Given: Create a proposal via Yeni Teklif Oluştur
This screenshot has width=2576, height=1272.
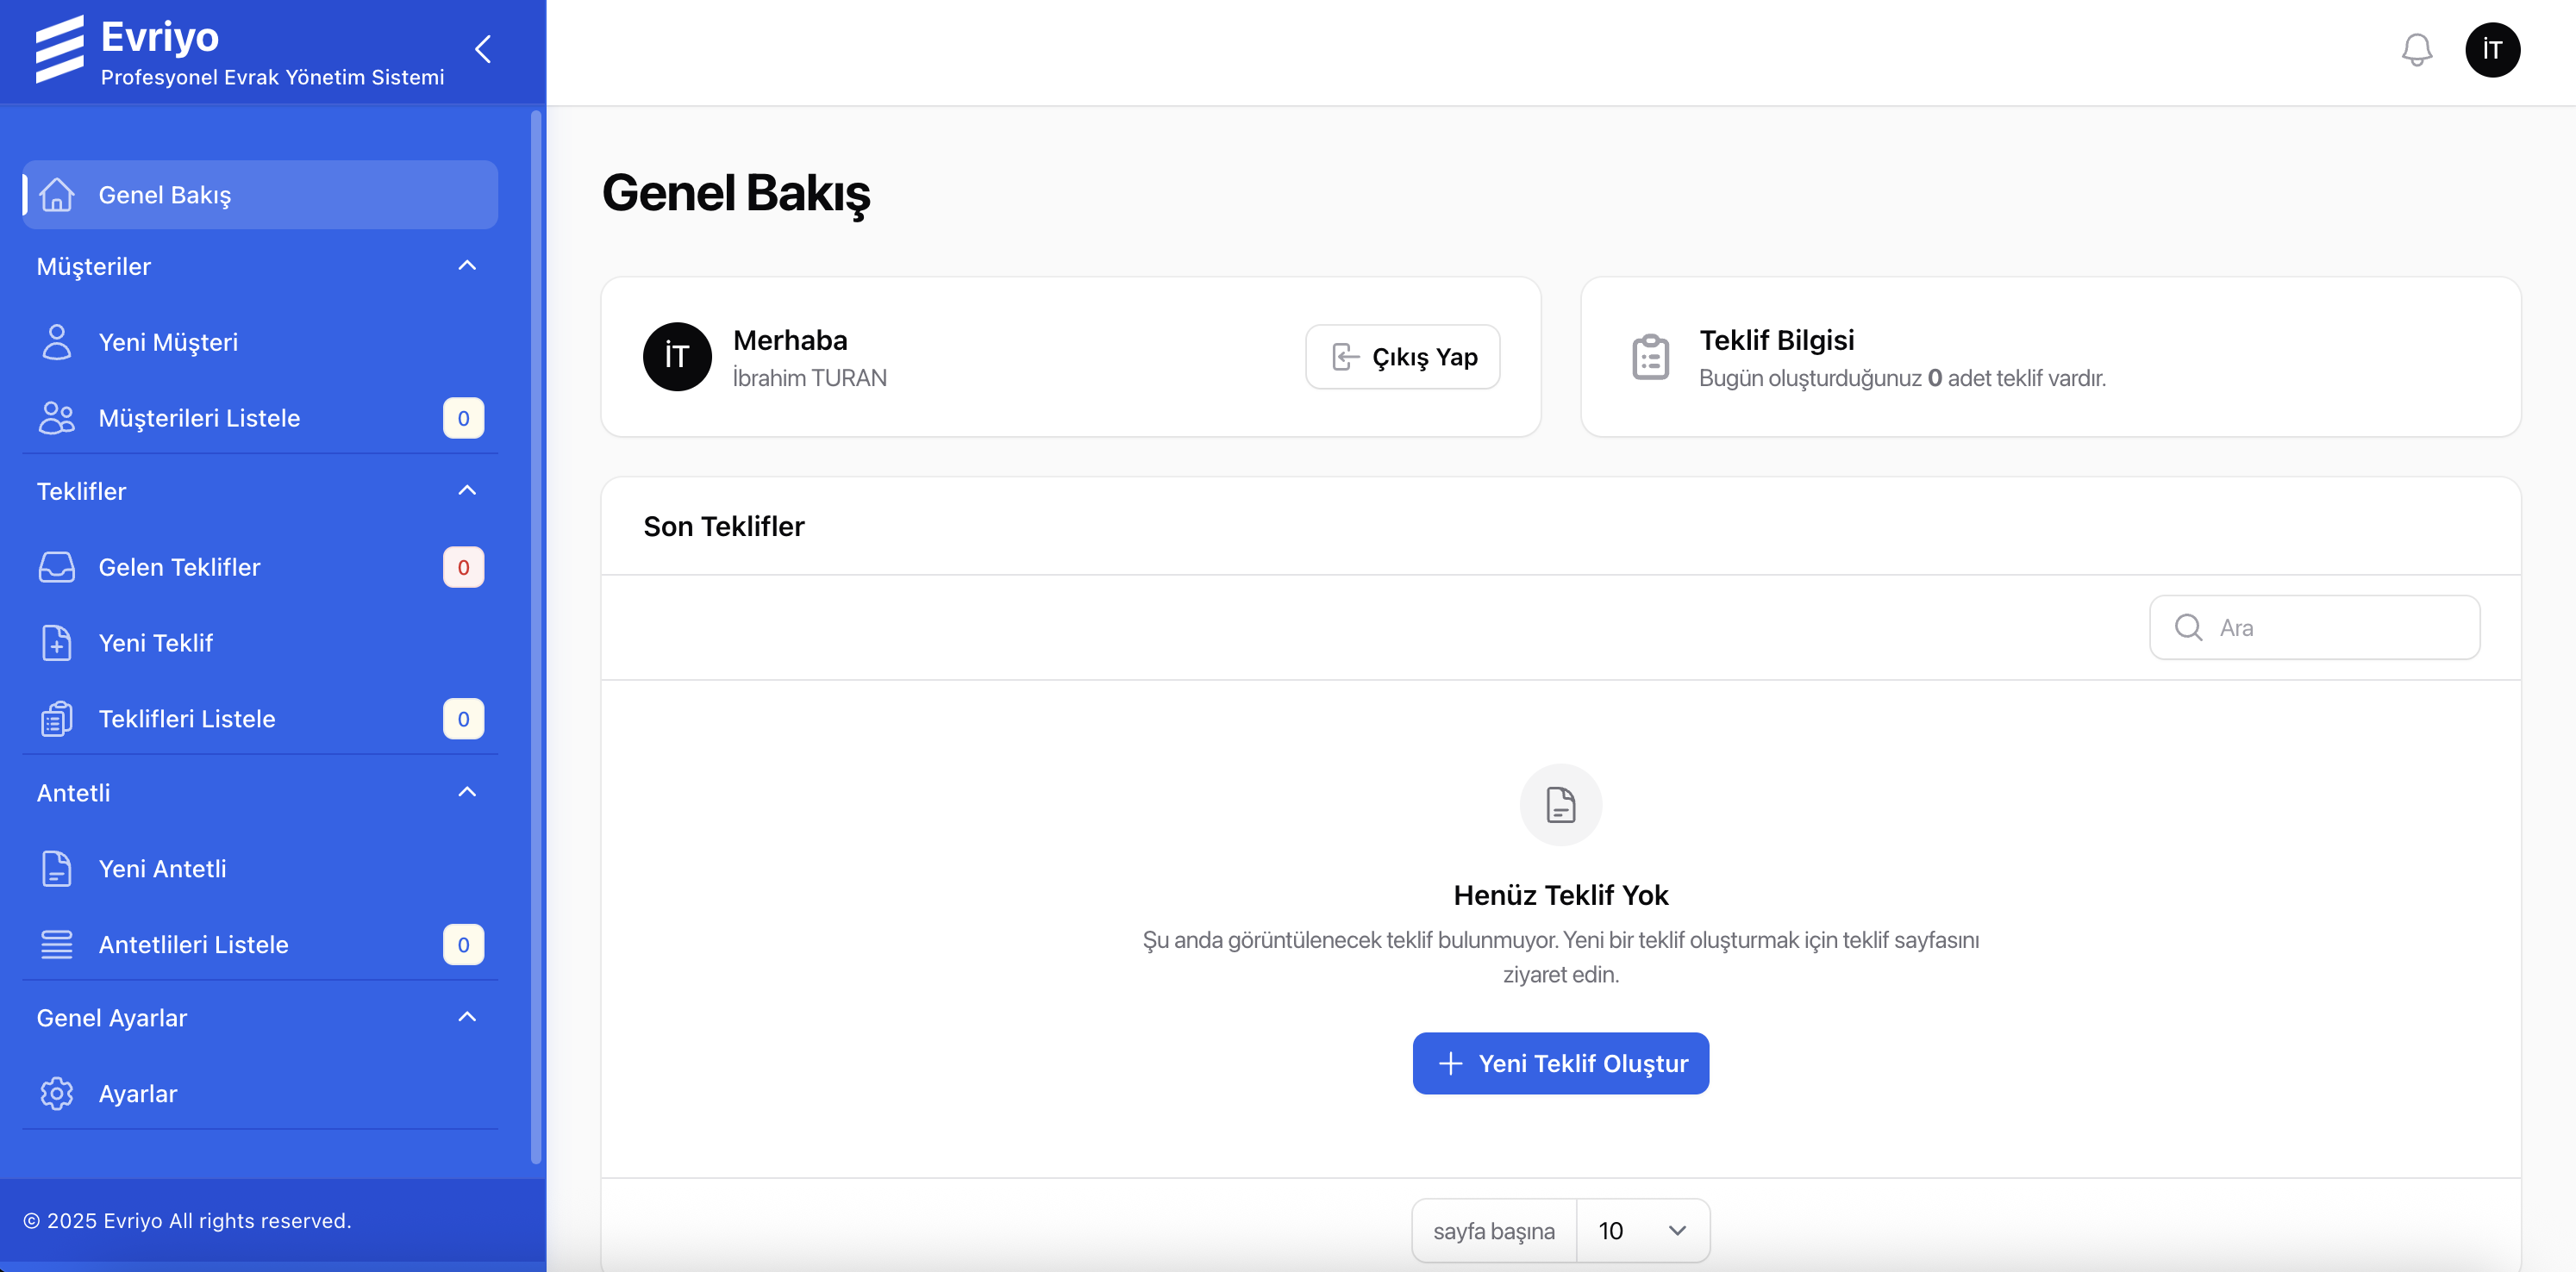Looking at the screenshot, I should (x=1560, y=1063).
